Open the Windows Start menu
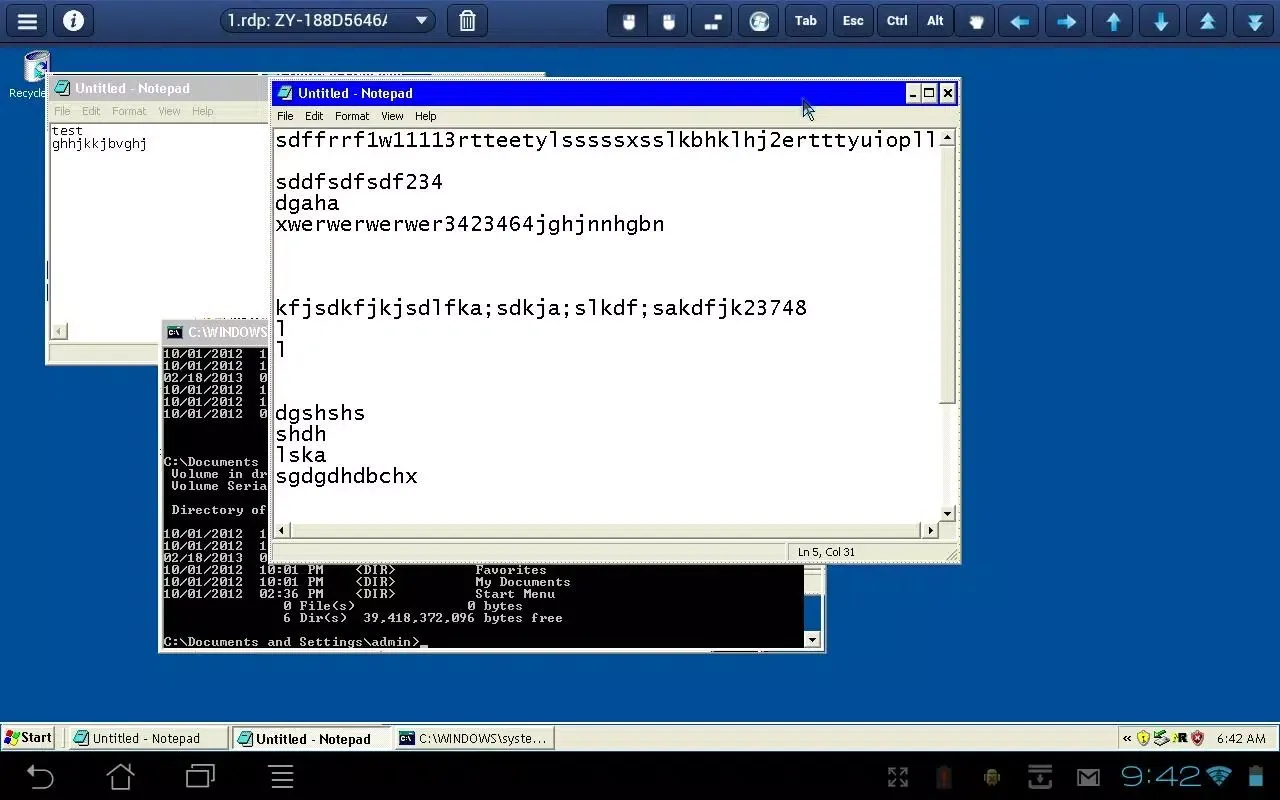1280x800 pixels. (x=28, y=738)
